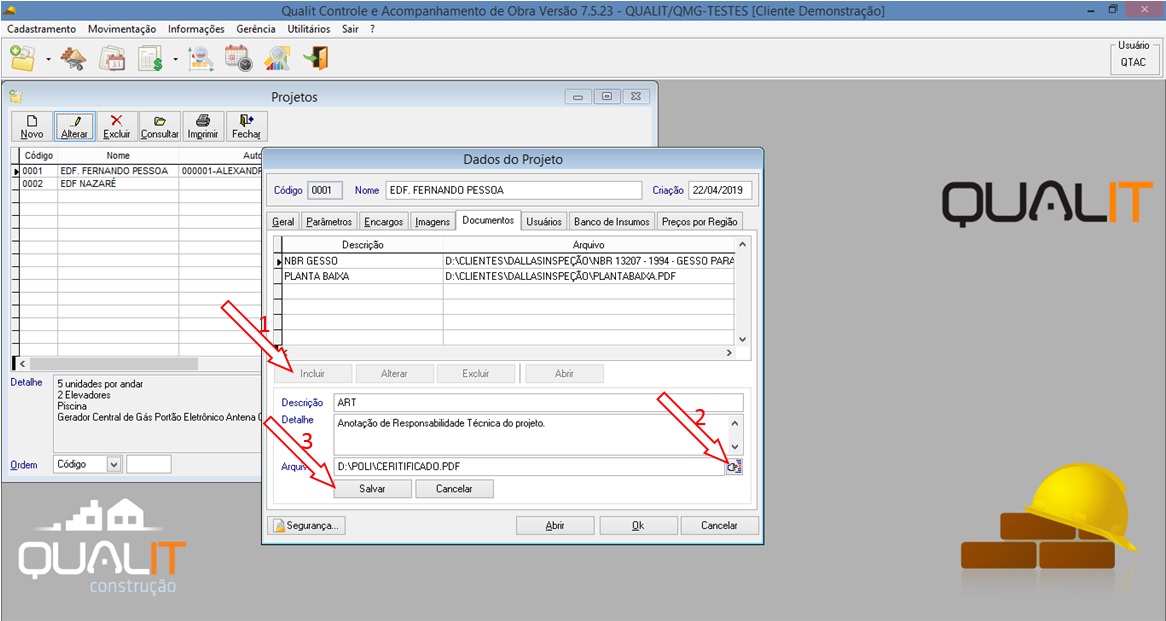Image resolution: width=1166 pixels, height=621 pixels.
Task: Open the calendar with clock toolbar icon
Action: coord(239,58)
